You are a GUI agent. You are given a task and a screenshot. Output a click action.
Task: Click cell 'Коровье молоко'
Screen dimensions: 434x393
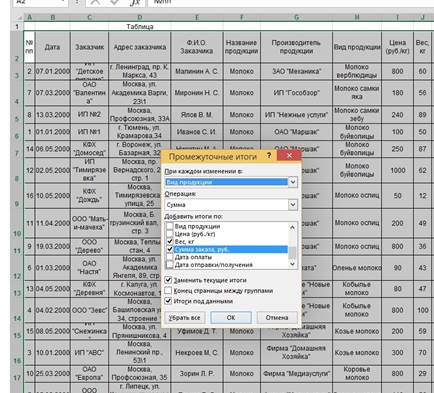pyautogui.click(x=357, y=373)
